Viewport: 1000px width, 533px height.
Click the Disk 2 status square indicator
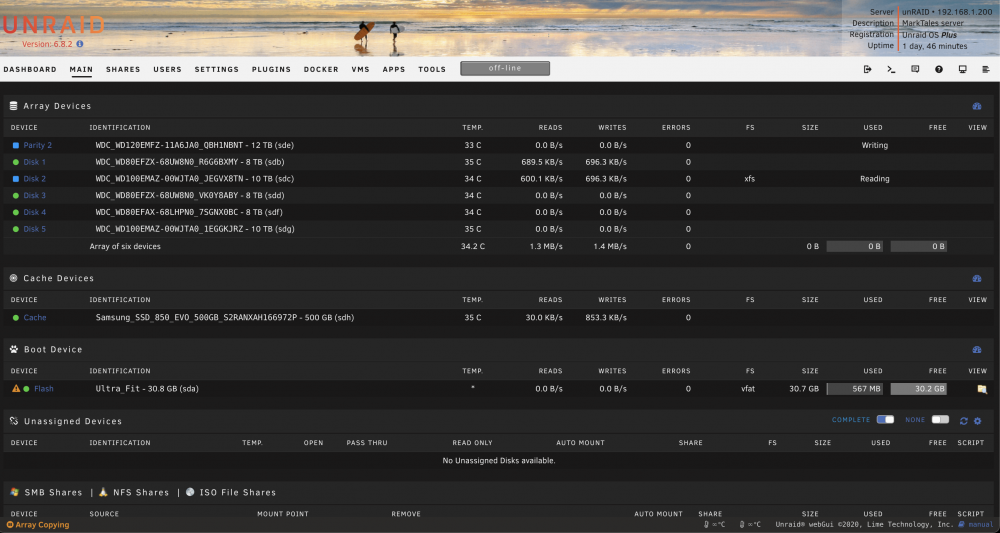click(15, 179)
